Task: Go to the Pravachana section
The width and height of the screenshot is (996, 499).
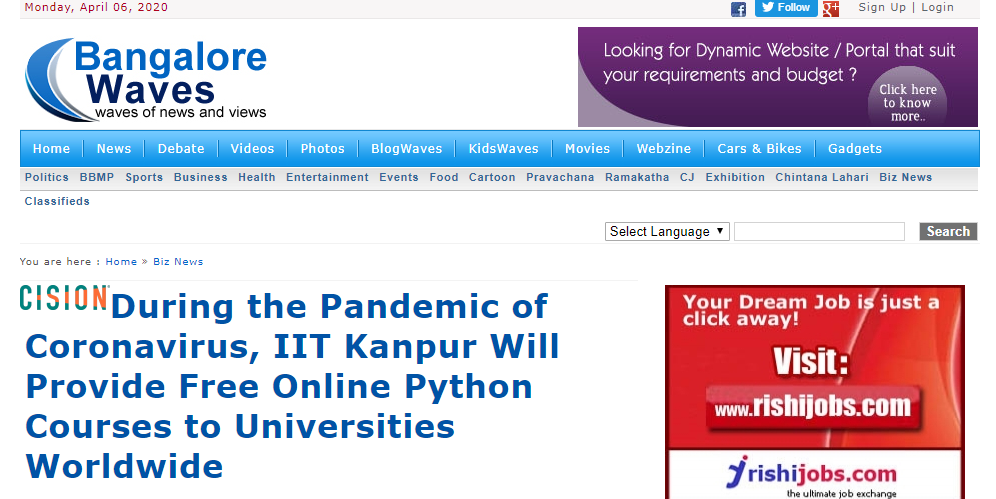Action: (560, 177)
